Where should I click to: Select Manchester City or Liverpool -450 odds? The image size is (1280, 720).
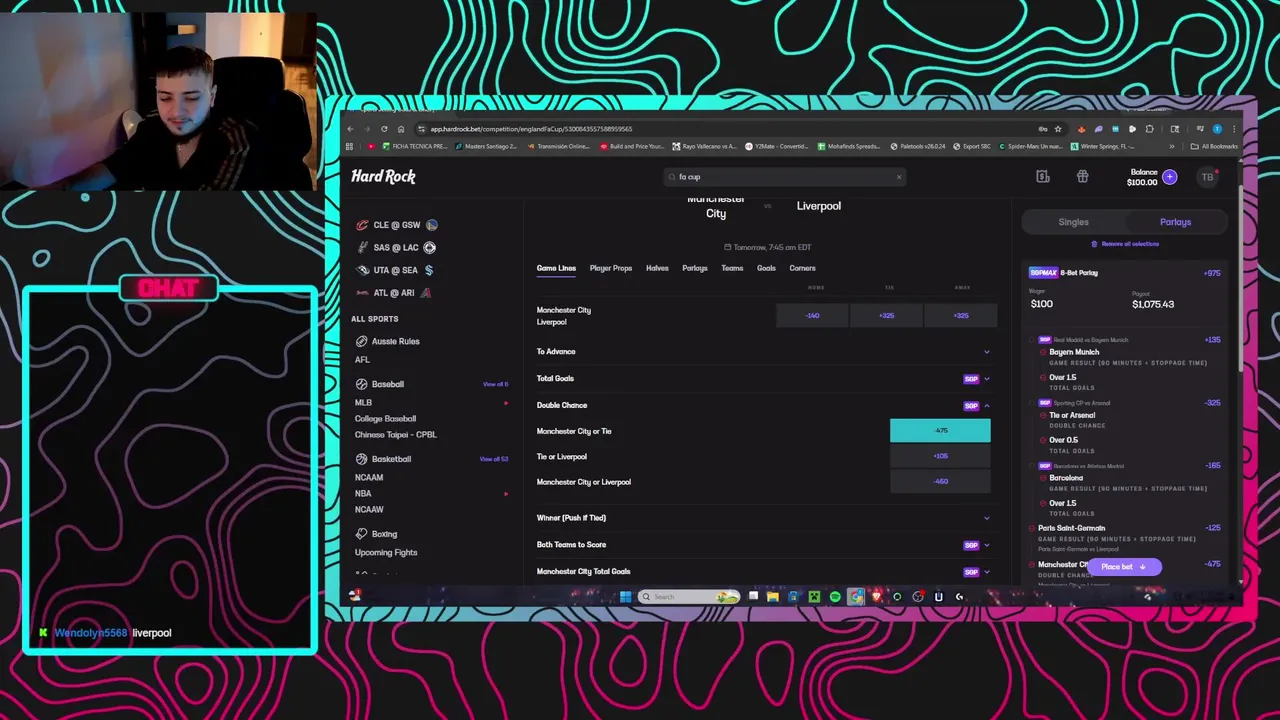coord(940,482)
